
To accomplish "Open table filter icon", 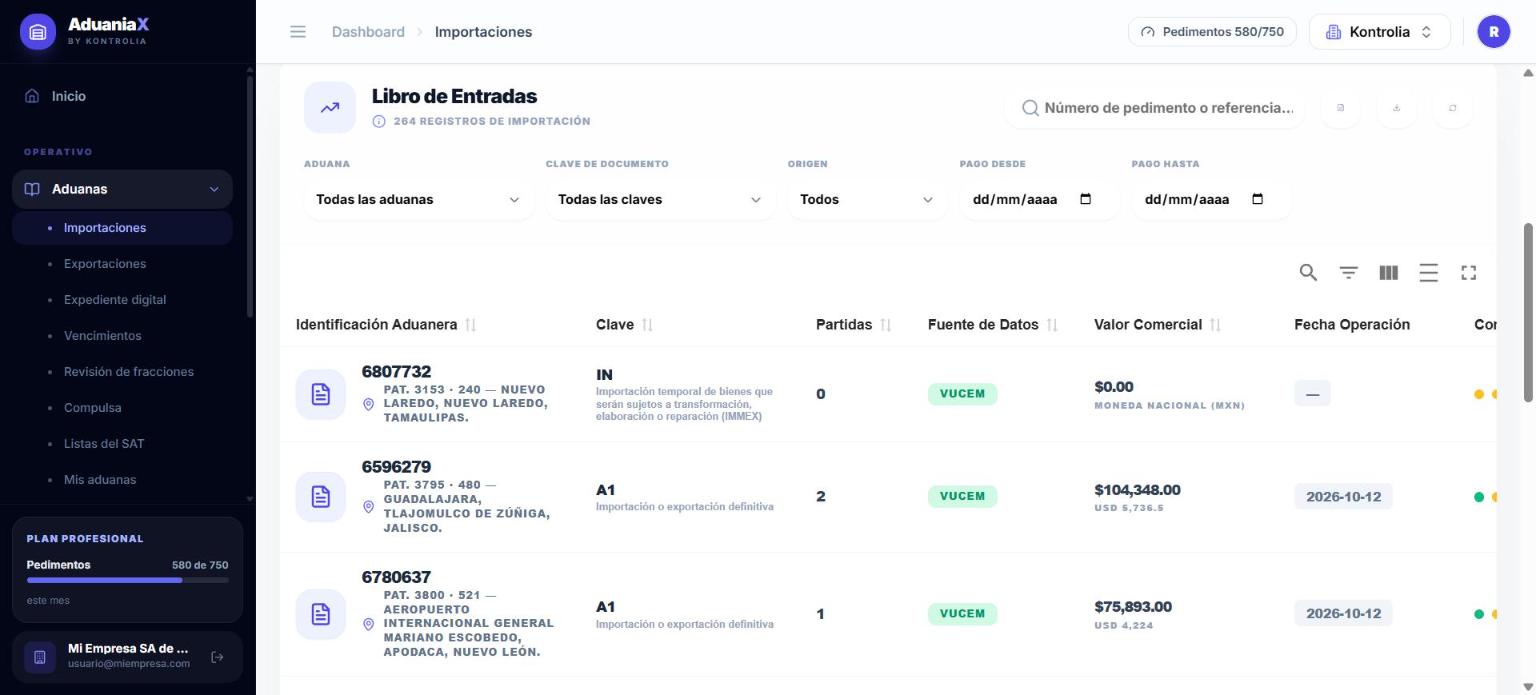I will coord(1349,272).
